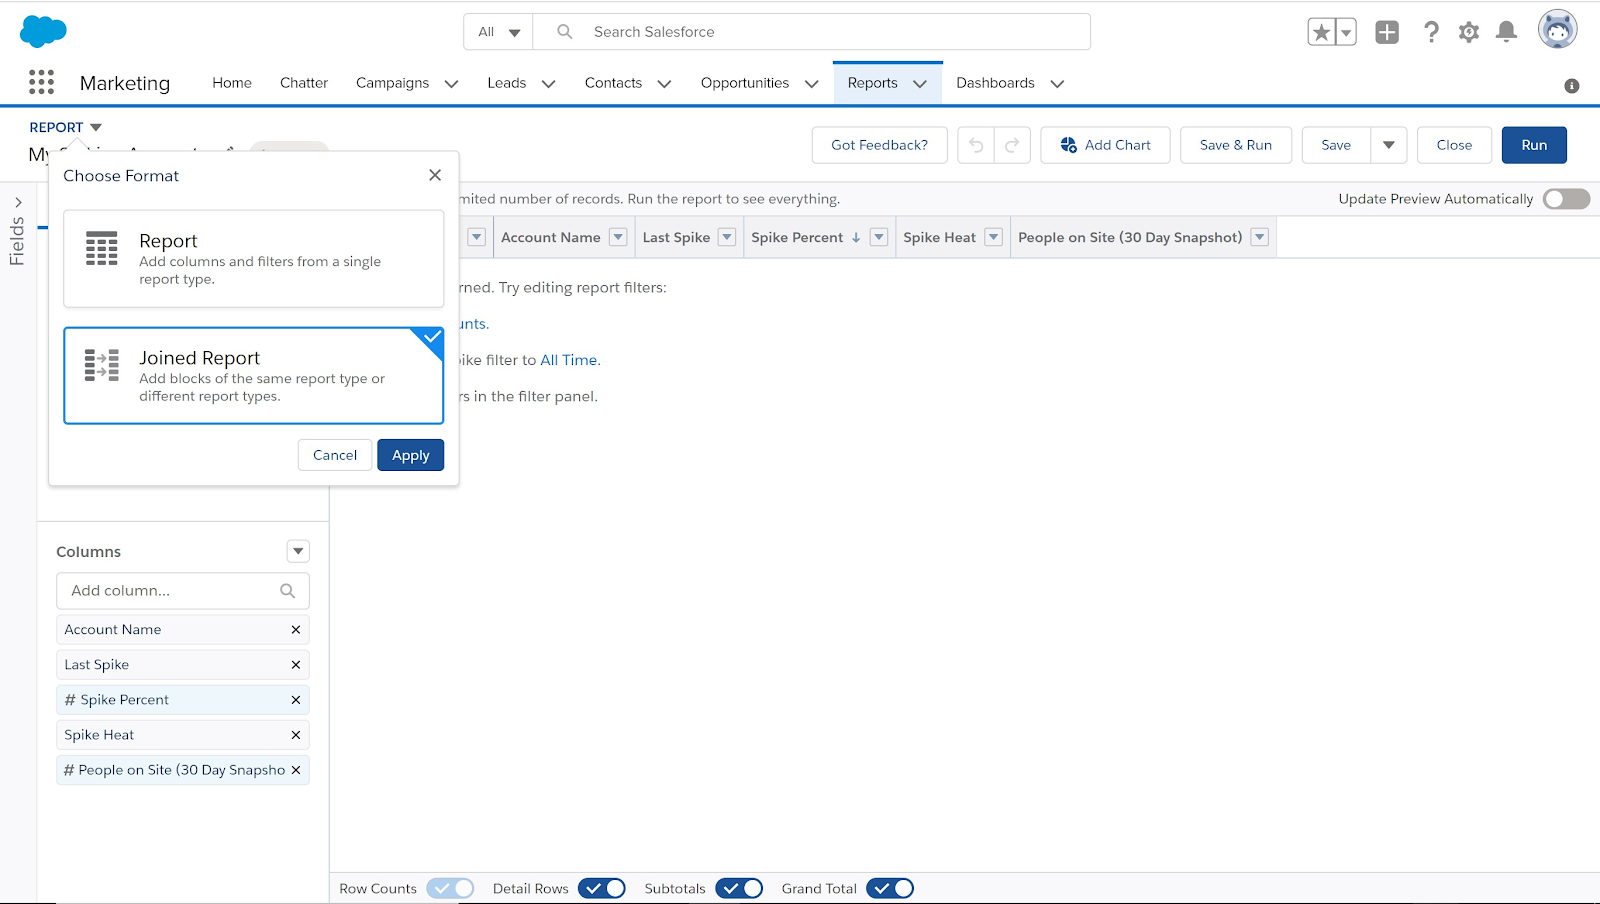Open the Opportunities tab
The width and height of the screenshot is (1600, 904).
coord(745,83)
